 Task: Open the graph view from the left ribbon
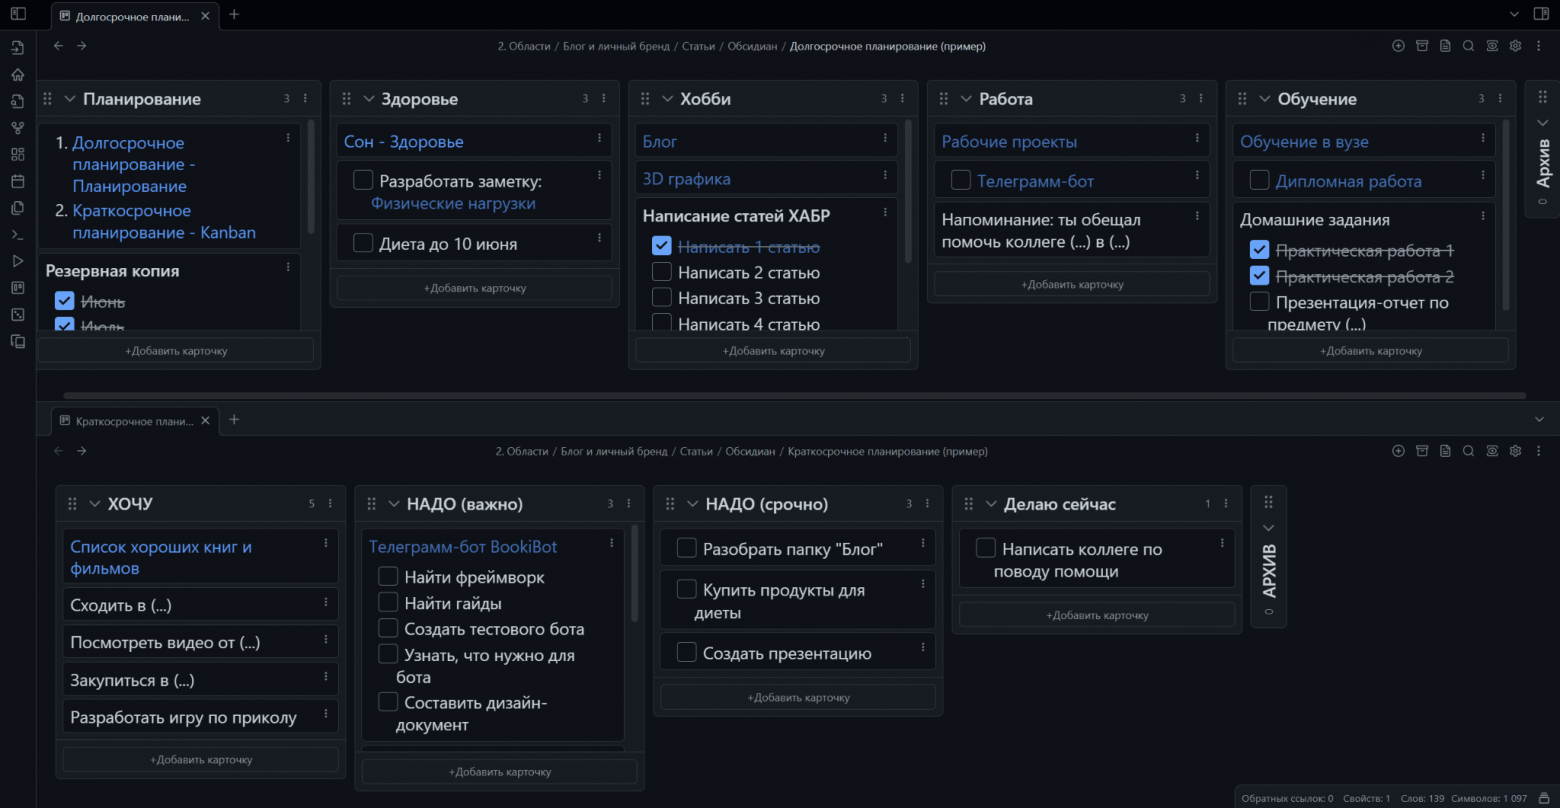tap(17, 128)
